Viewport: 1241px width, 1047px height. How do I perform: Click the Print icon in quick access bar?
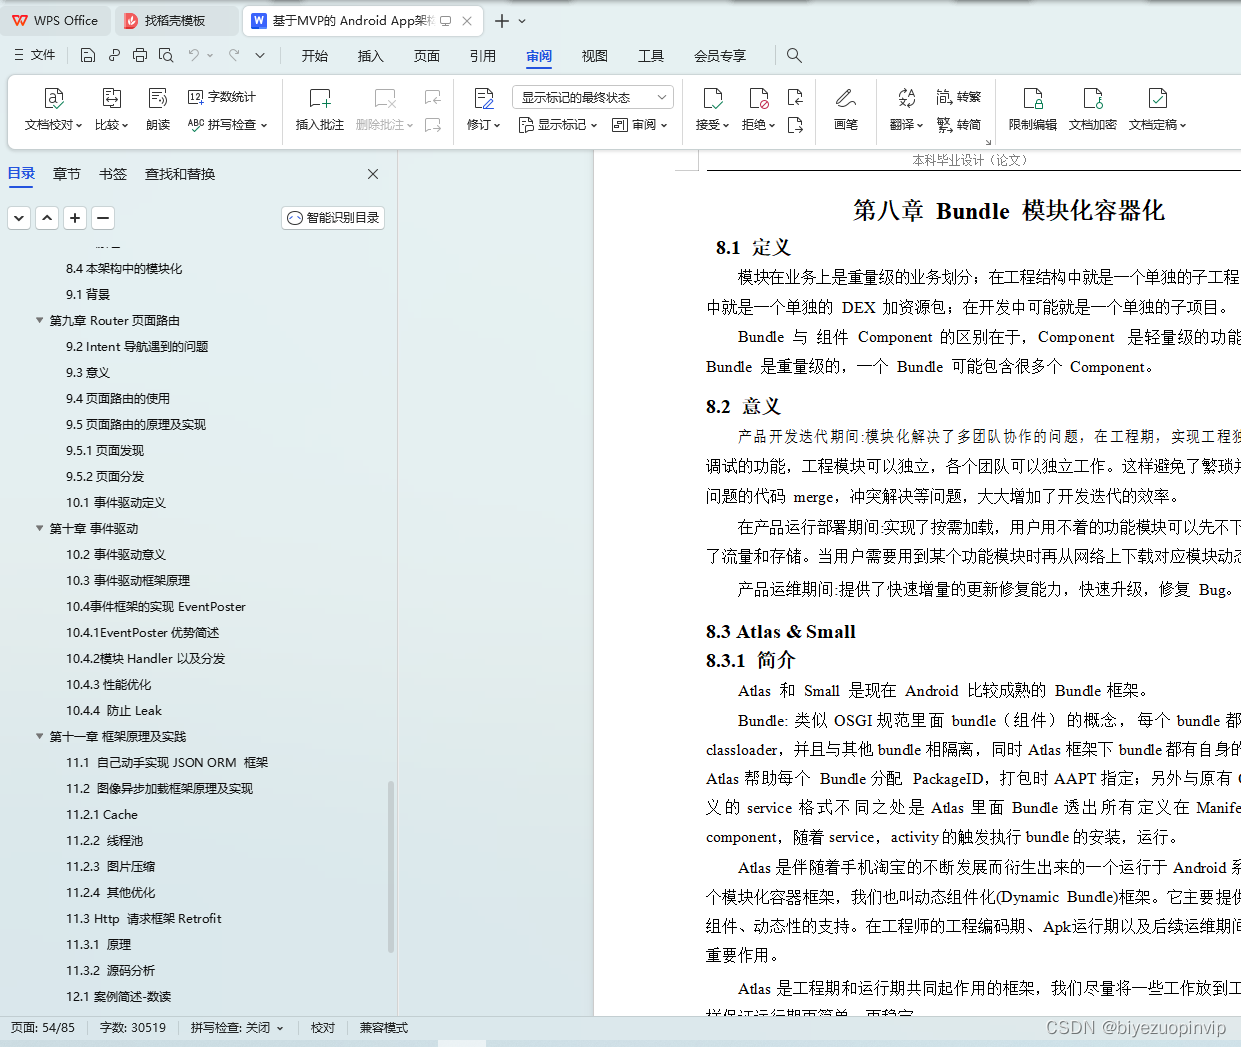coord(140,55)
